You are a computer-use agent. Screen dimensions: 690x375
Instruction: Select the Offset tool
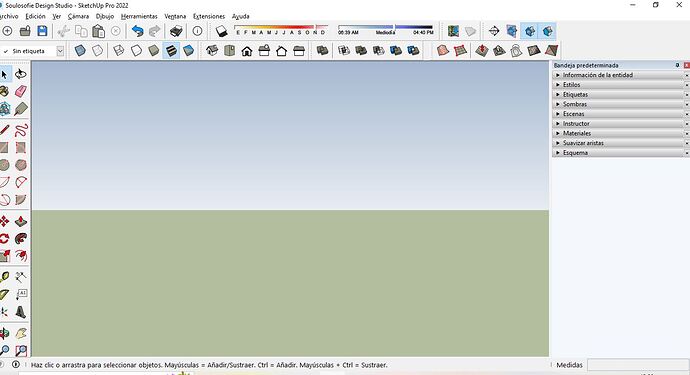tap(20, 256)
